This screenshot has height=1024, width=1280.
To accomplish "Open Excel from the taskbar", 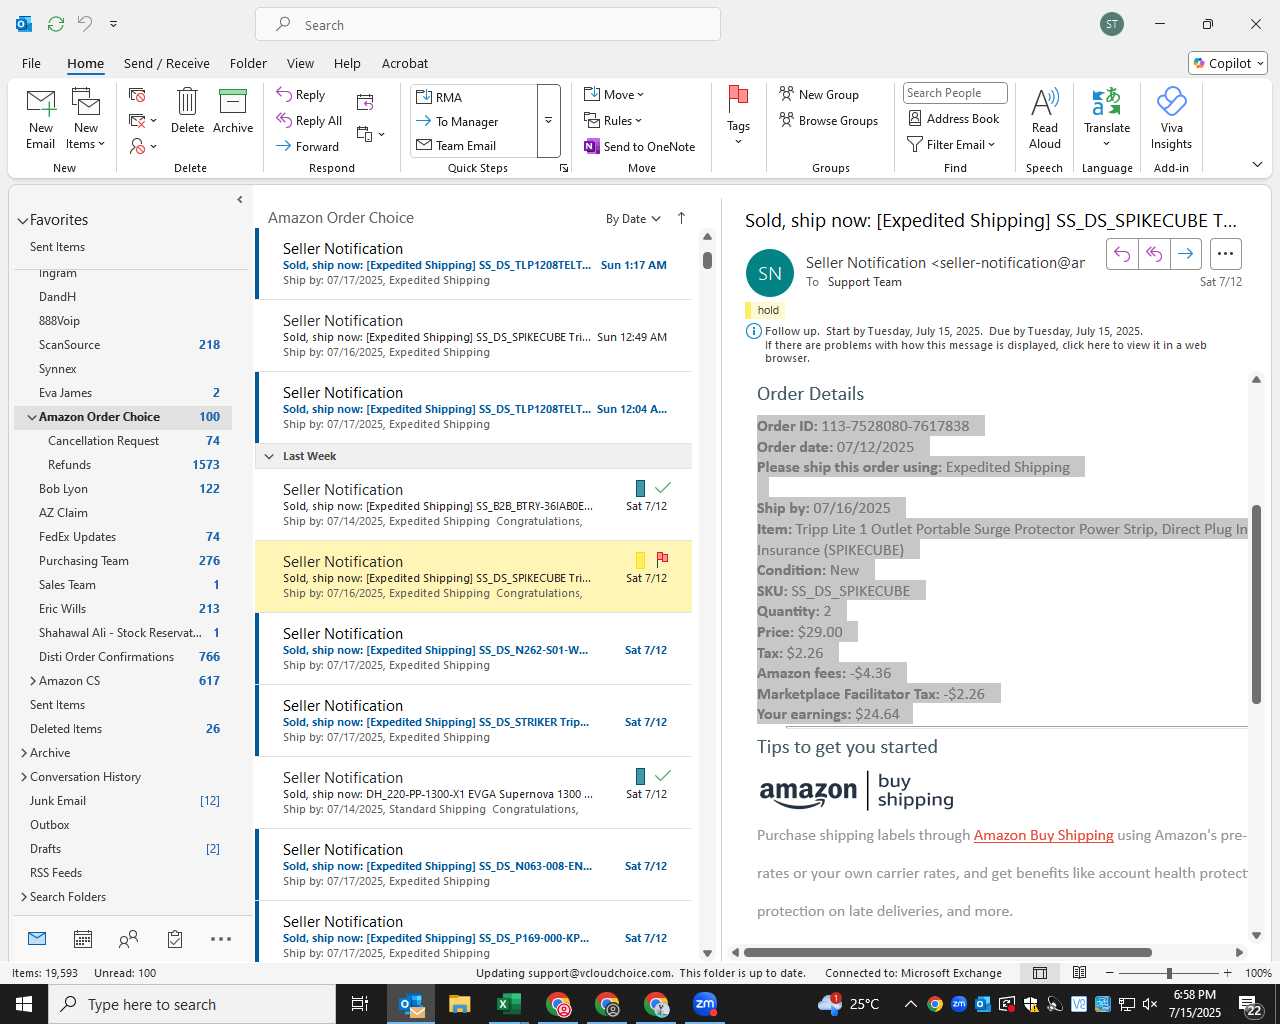I will tap(508, 1004).
